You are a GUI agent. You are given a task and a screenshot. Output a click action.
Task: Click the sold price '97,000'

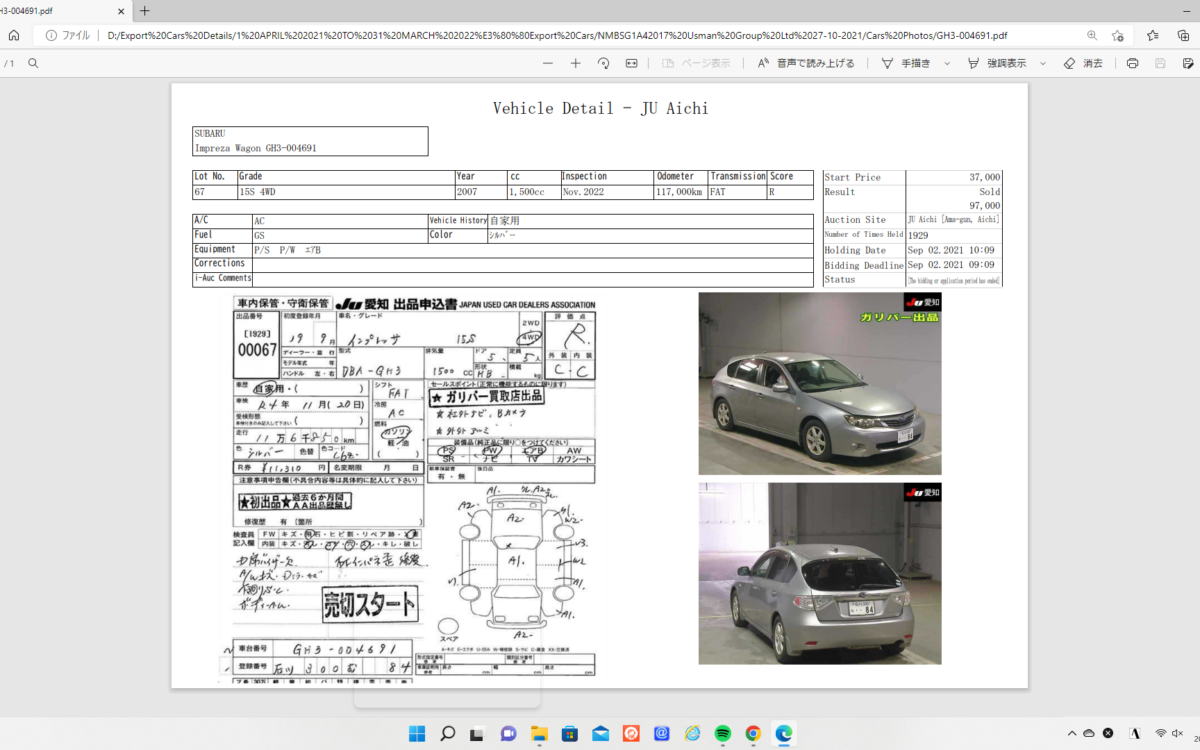(x=985, y=205)
